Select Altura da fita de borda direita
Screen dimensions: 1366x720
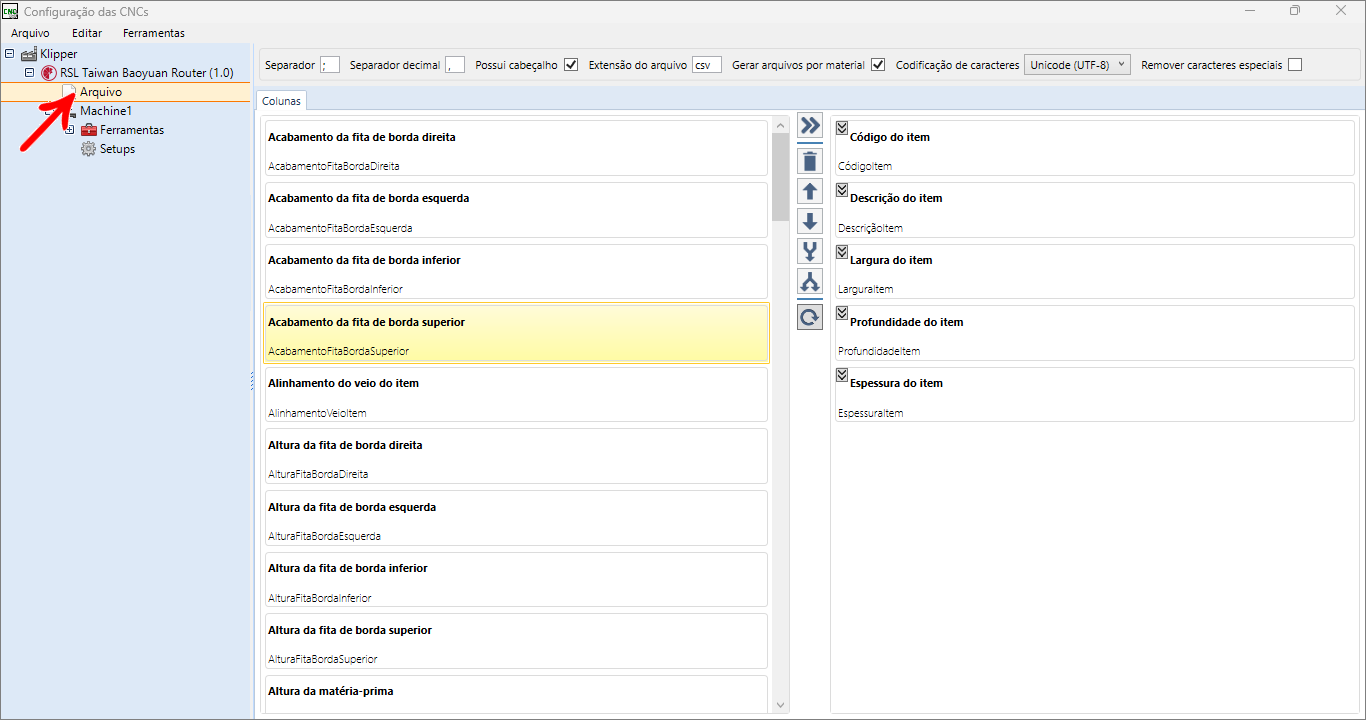[516, 456]
